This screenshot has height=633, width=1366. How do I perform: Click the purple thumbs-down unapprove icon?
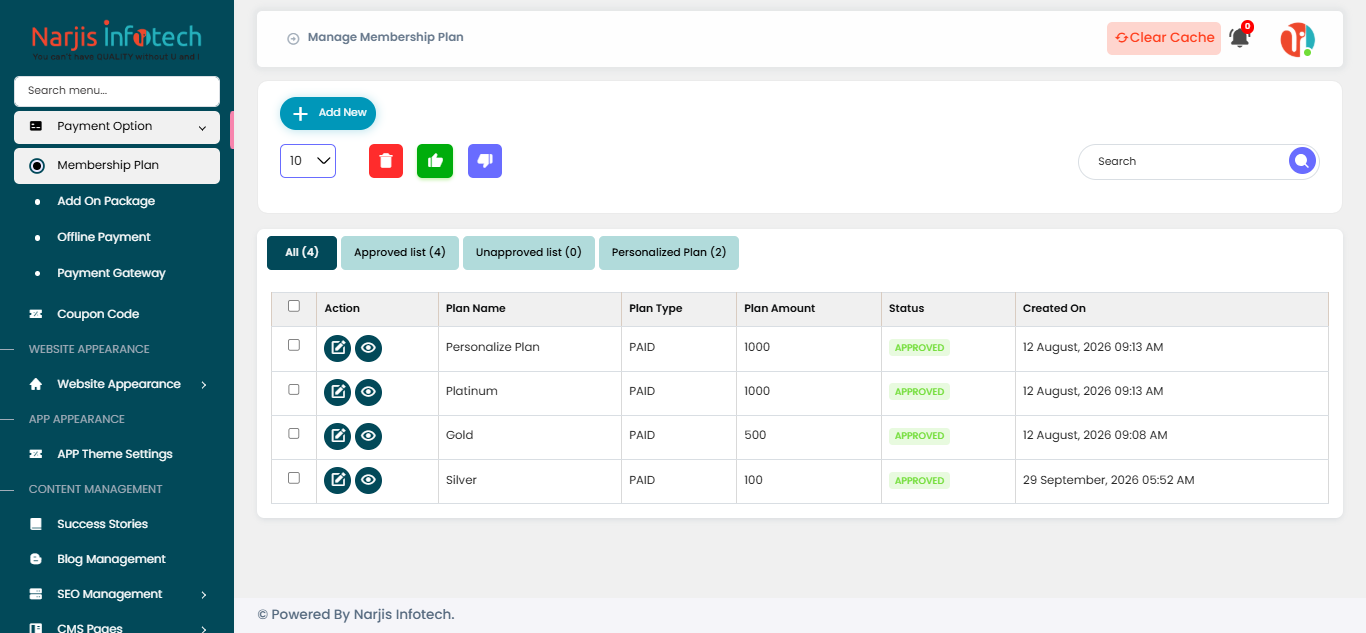coord(485,161)
